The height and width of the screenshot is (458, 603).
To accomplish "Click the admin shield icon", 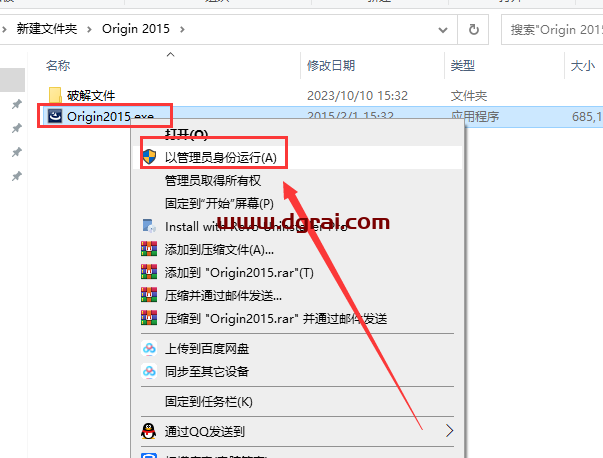I will (149, 157).
